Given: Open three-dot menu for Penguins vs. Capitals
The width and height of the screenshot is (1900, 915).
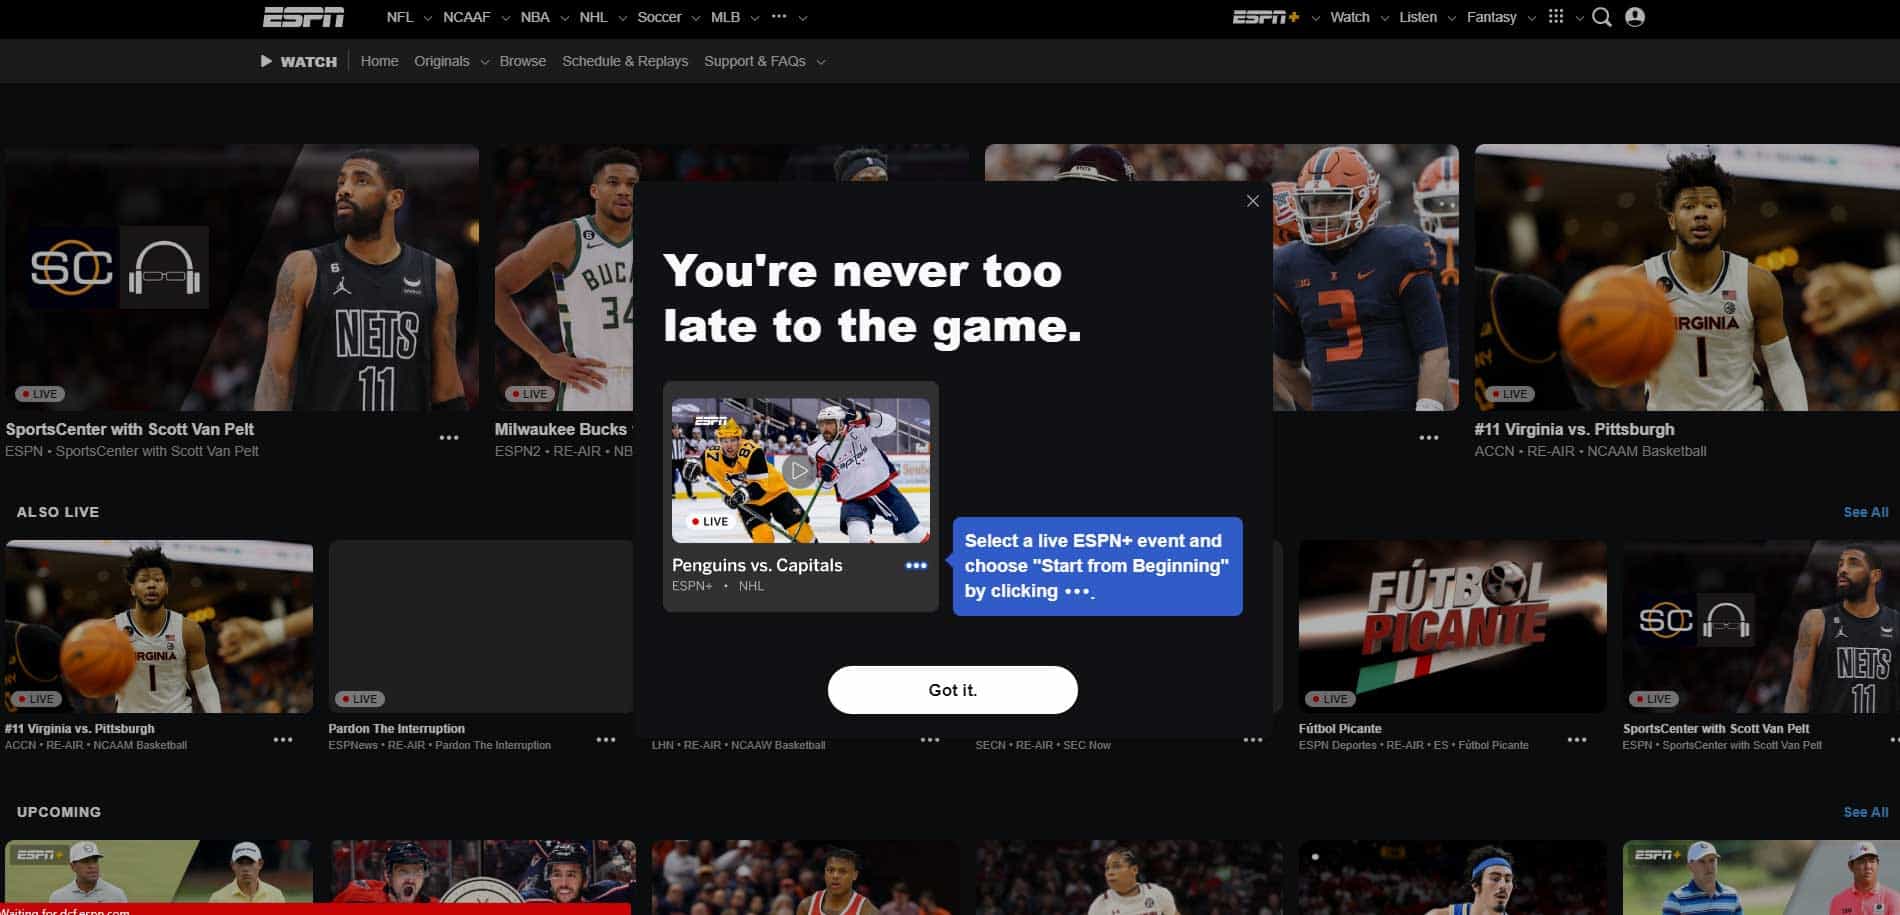Looking at the screenshot, I should [916, 566].
